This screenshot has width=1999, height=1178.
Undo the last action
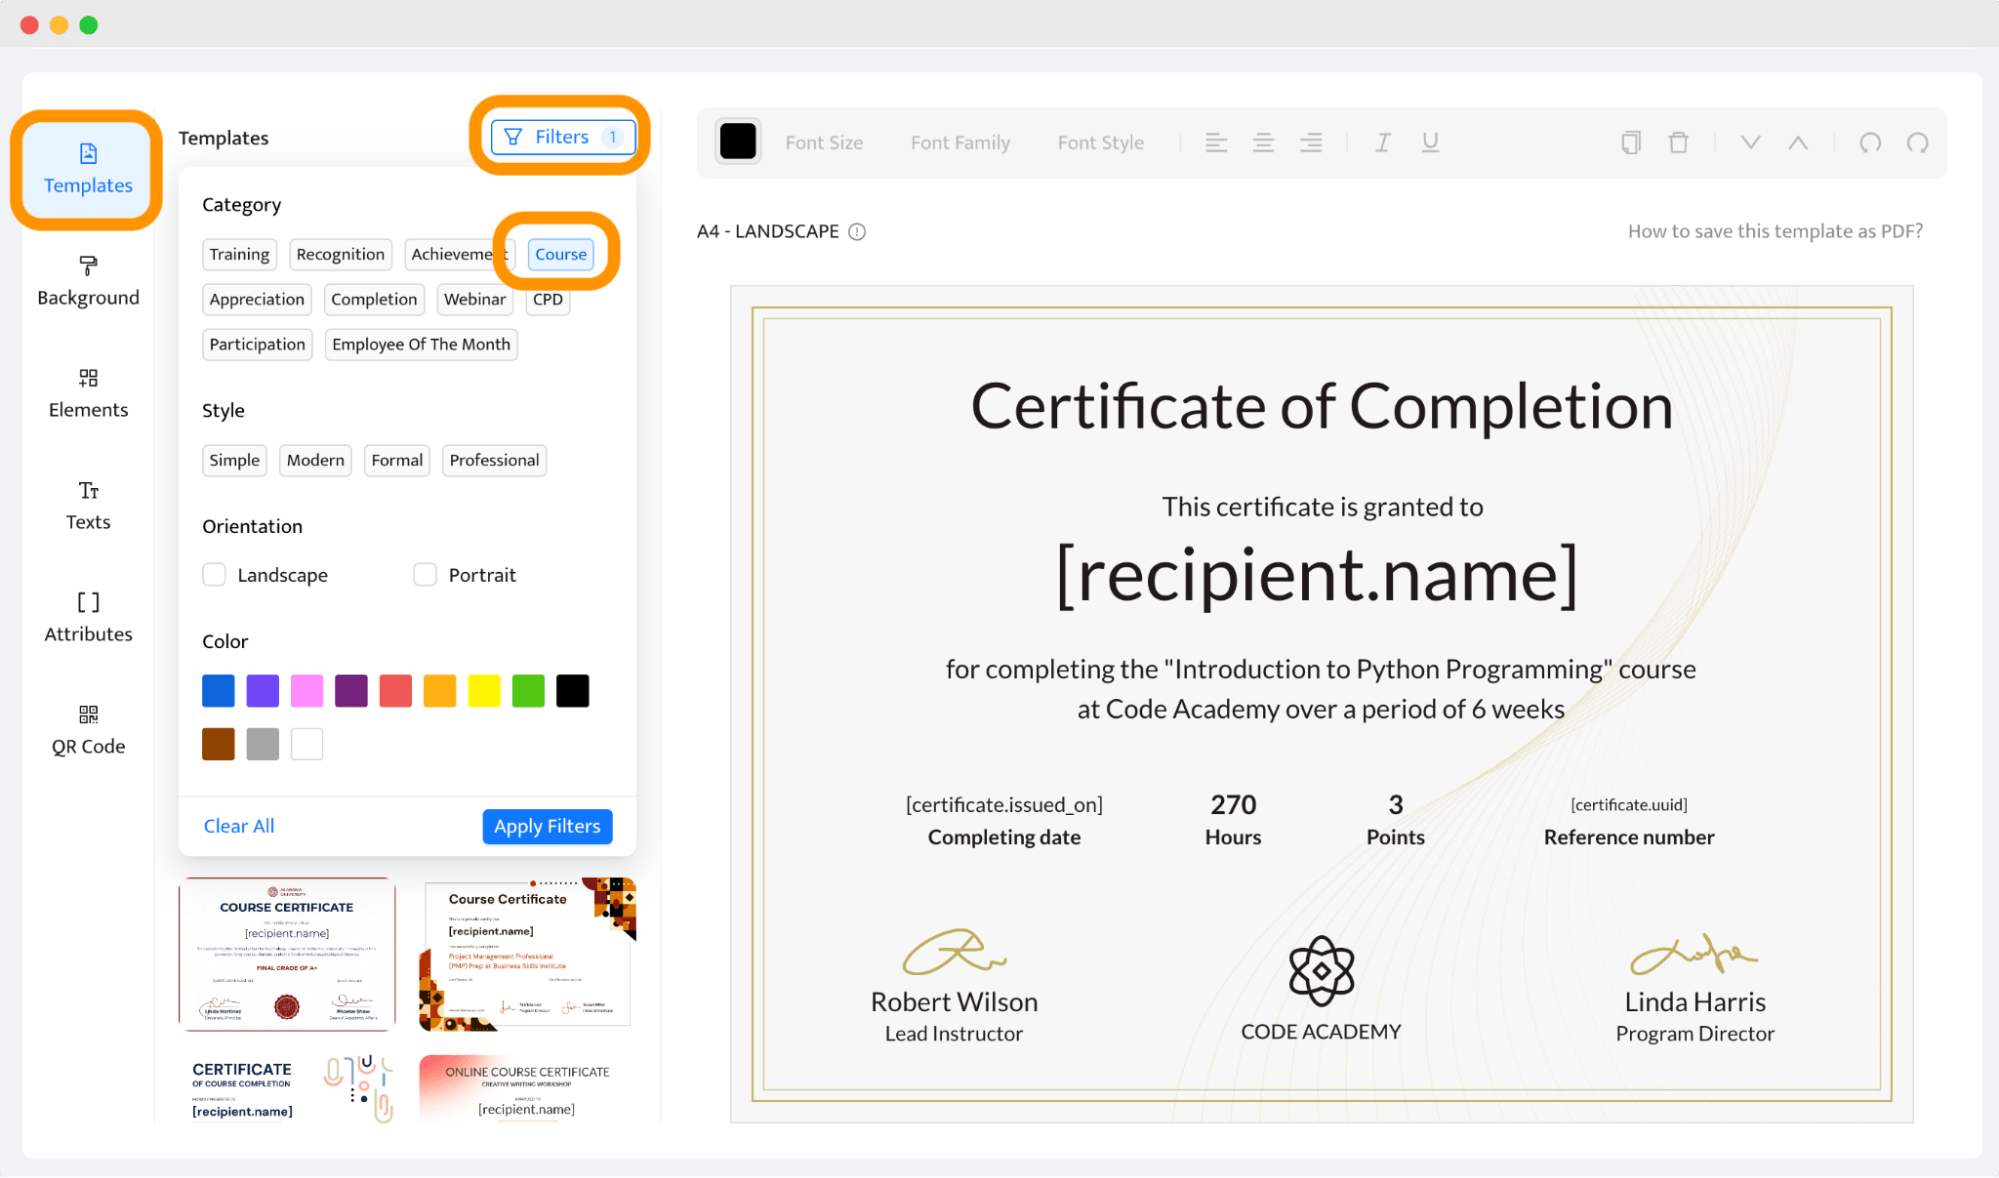point(1870,143)
